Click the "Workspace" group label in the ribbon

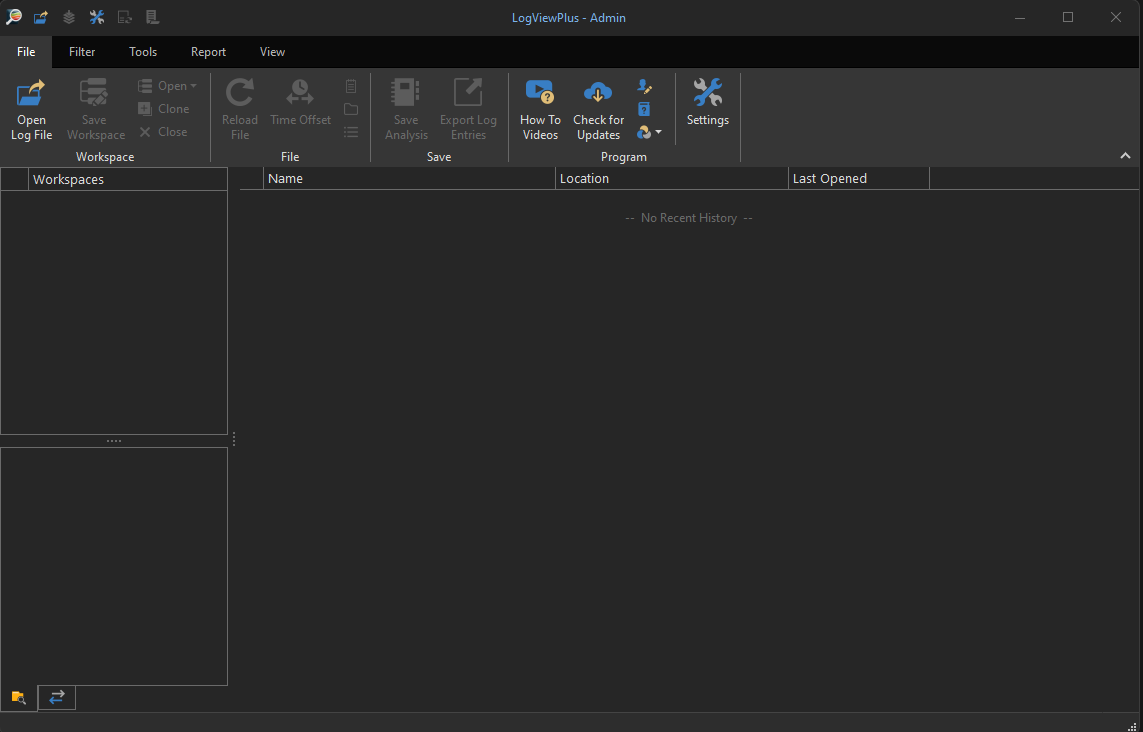105,157
